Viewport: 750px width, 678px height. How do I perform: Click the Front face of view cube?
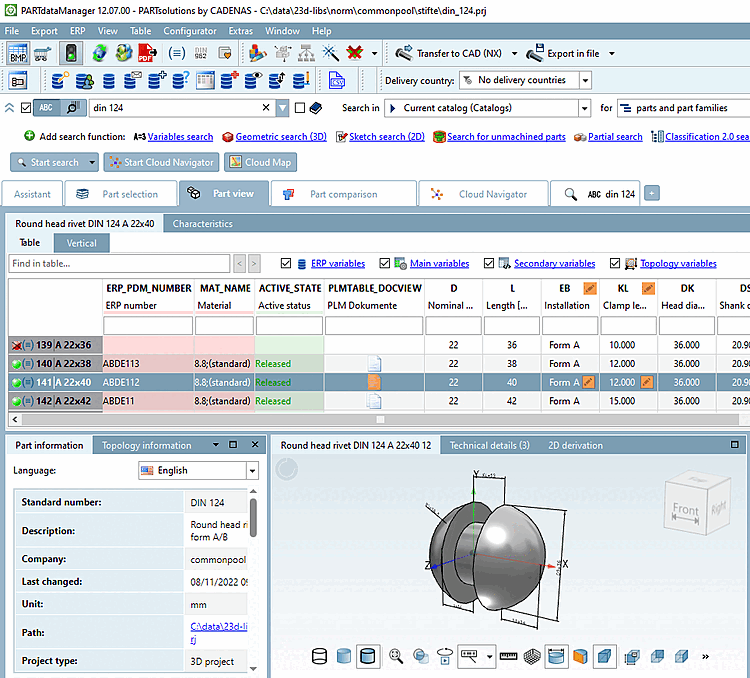(685, 509)
